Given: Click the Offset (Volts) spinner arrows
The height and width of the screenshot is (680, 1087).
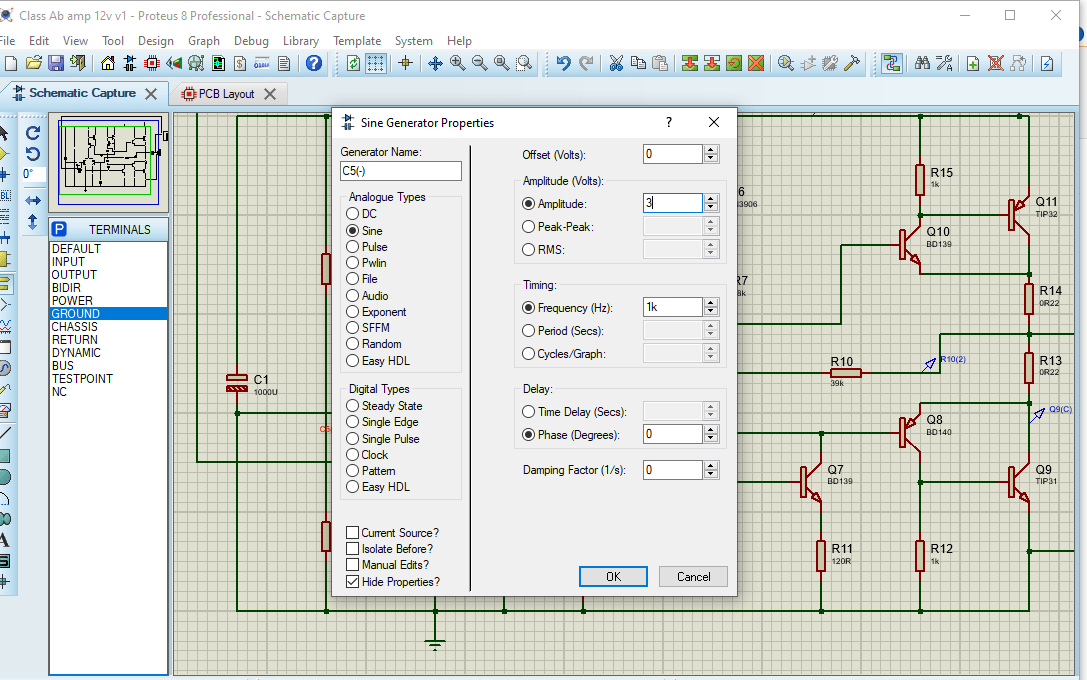Looking at the screenshot, I should coord(711,154).
